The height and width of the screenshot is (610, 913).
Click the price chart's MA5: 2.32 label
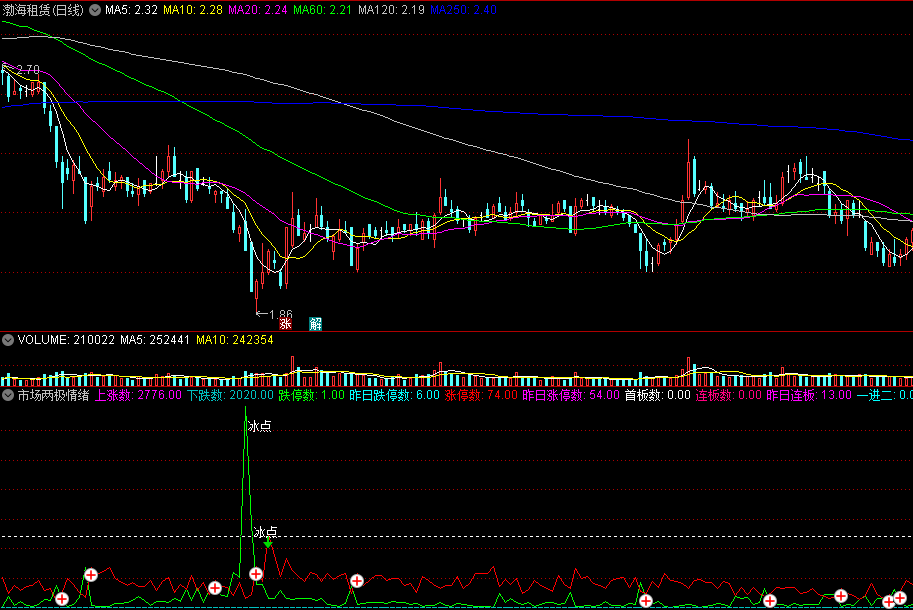[131, 10]
